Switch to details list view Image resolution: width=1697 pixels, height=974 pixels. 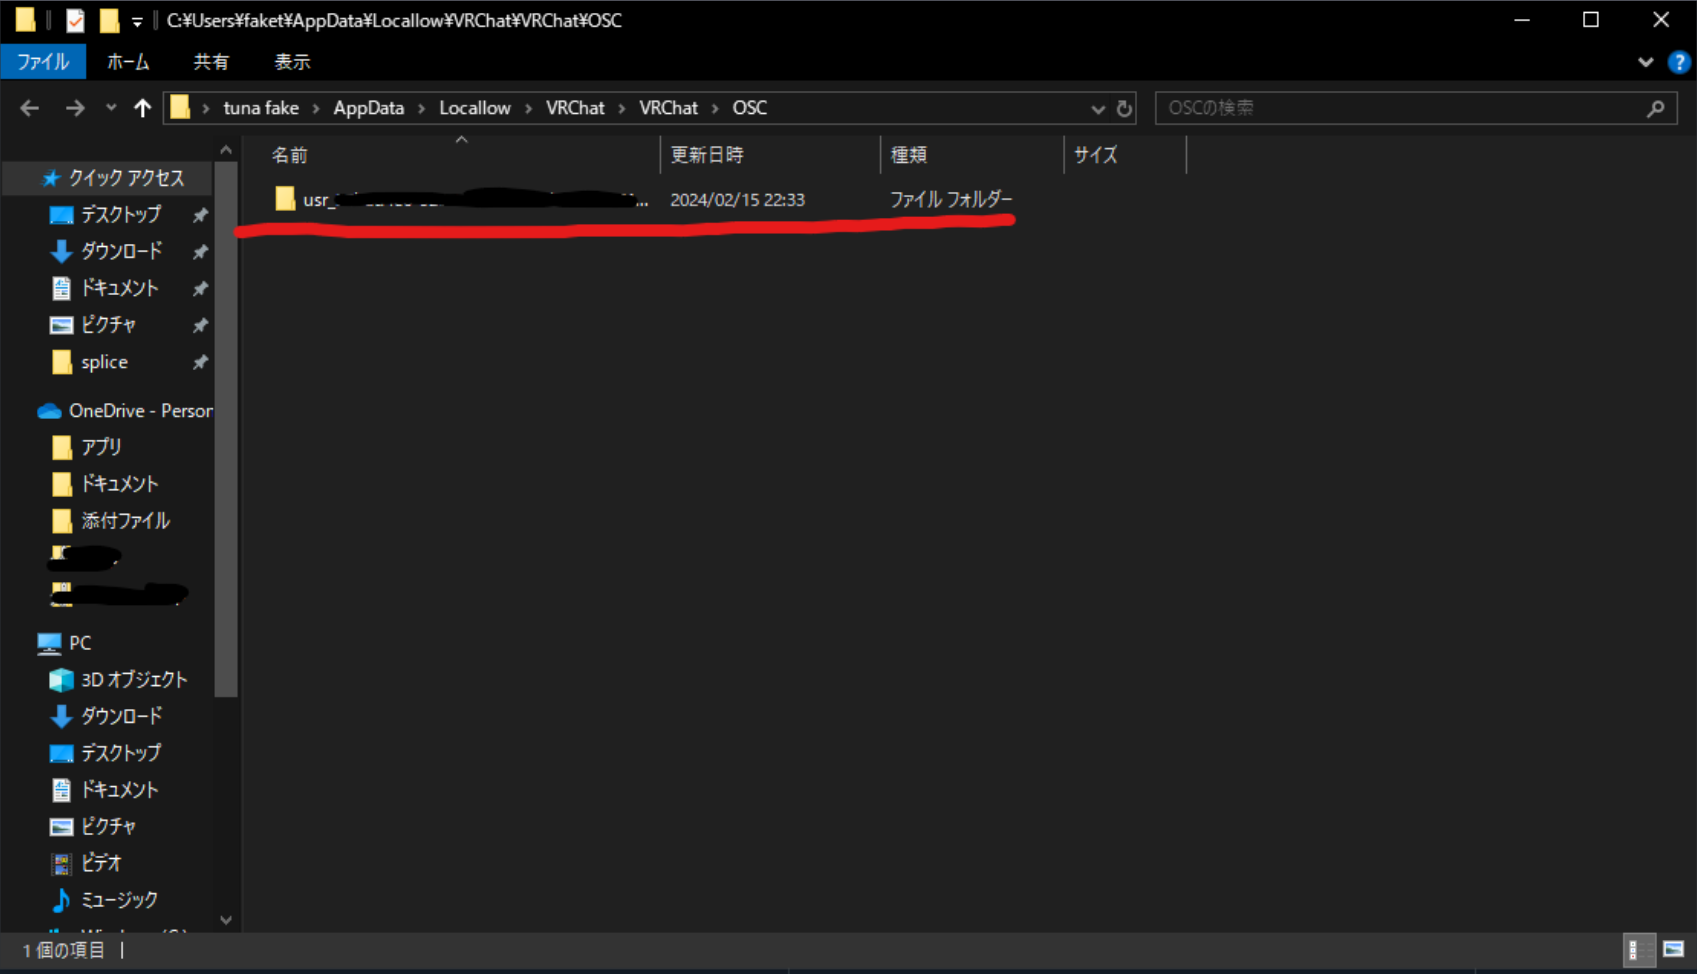(x=1639, y=949)
